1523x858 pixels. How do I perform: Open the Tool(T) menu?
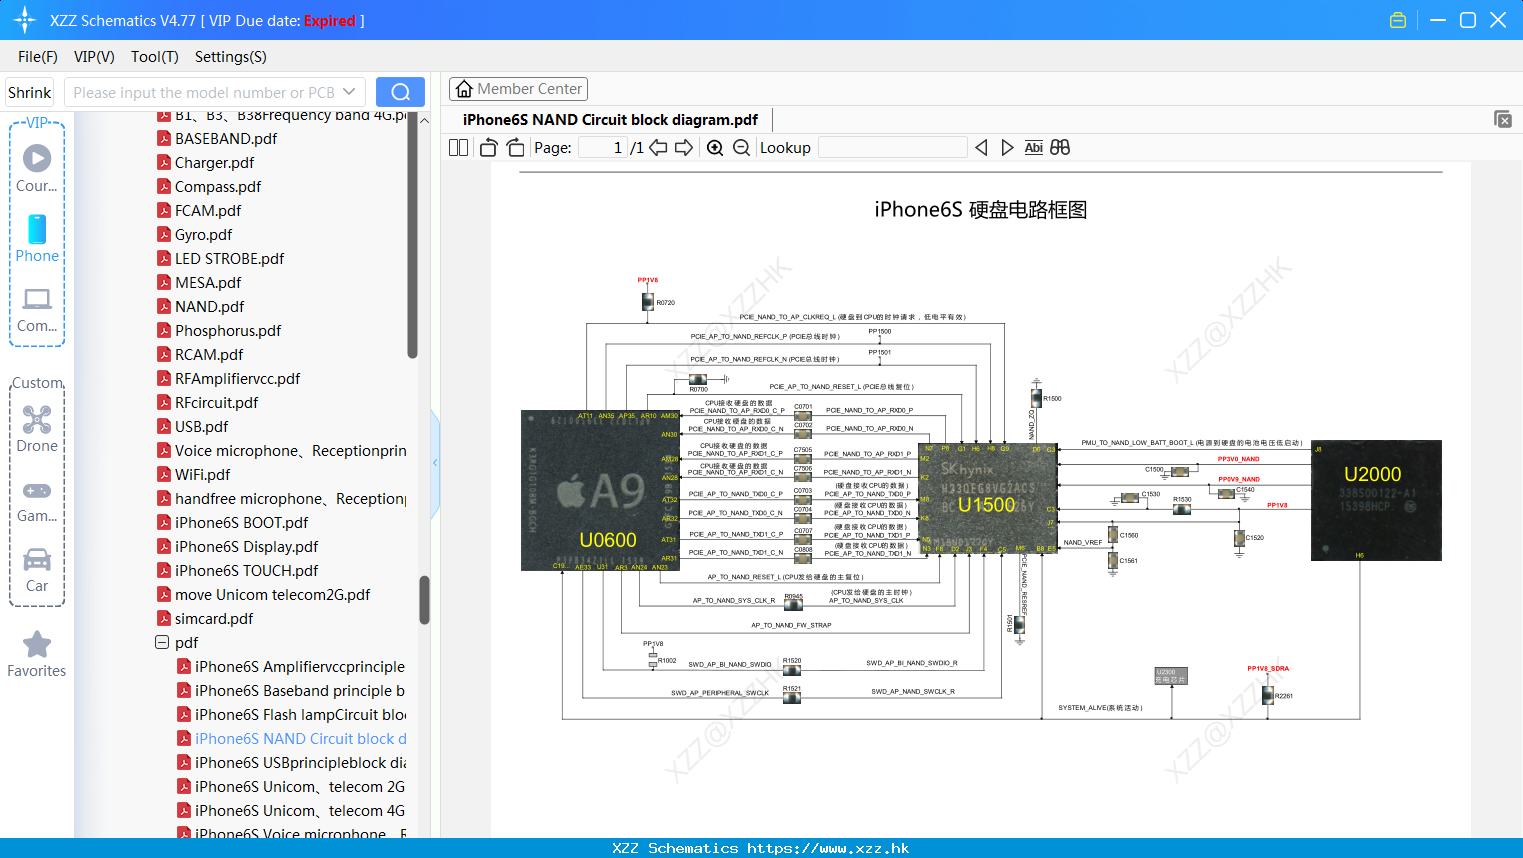pyautogui.click(x=155, y=57)
